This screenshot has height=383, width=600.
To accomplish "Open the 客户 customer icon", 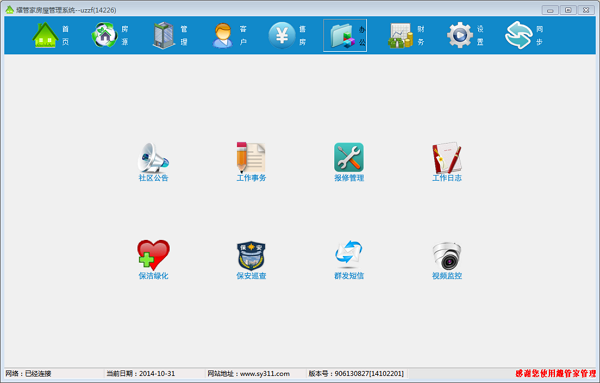I will pyautogui.click(x=223, y=35).
